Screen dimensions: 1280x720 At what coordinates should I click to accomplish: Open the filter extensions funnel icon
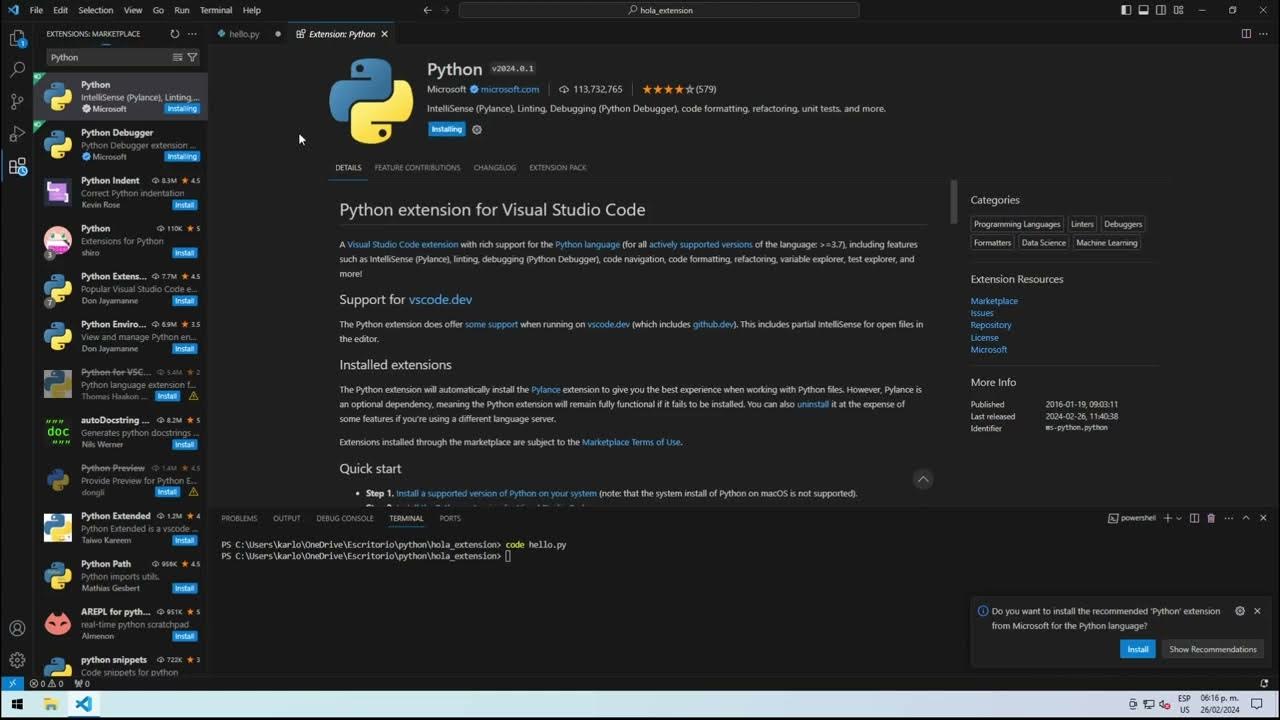[x=192, y=58]
